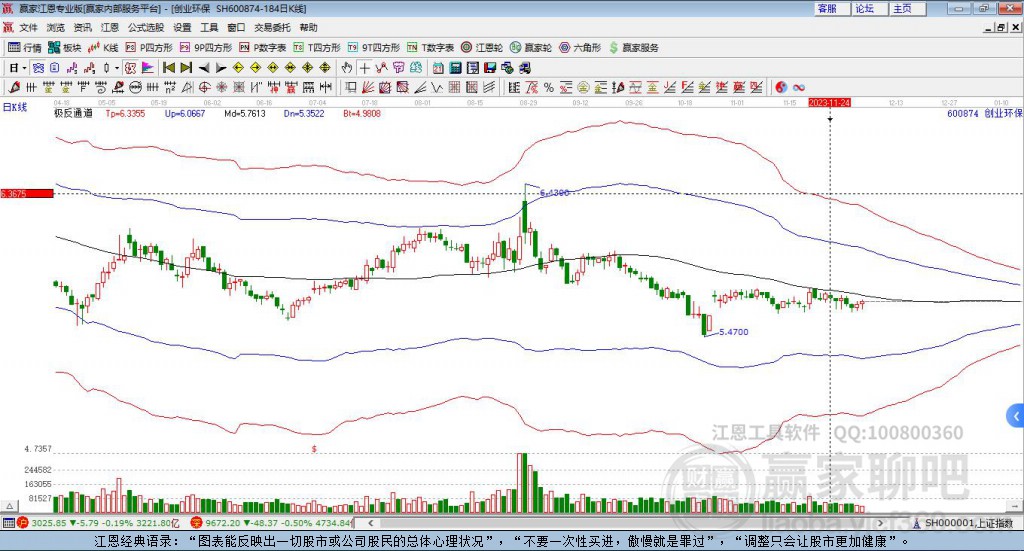Click the 主页 homepage button

pos(908,8)
